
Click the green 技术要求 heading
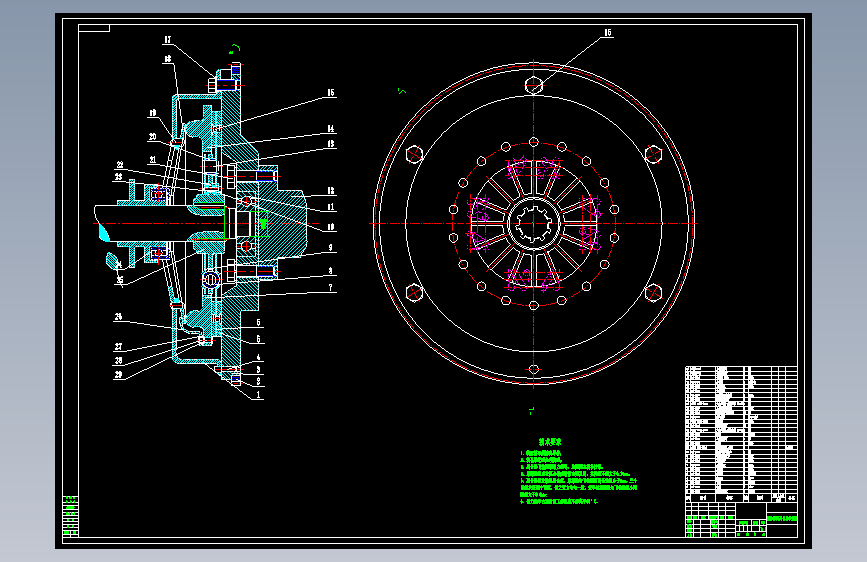coord(550,442)
